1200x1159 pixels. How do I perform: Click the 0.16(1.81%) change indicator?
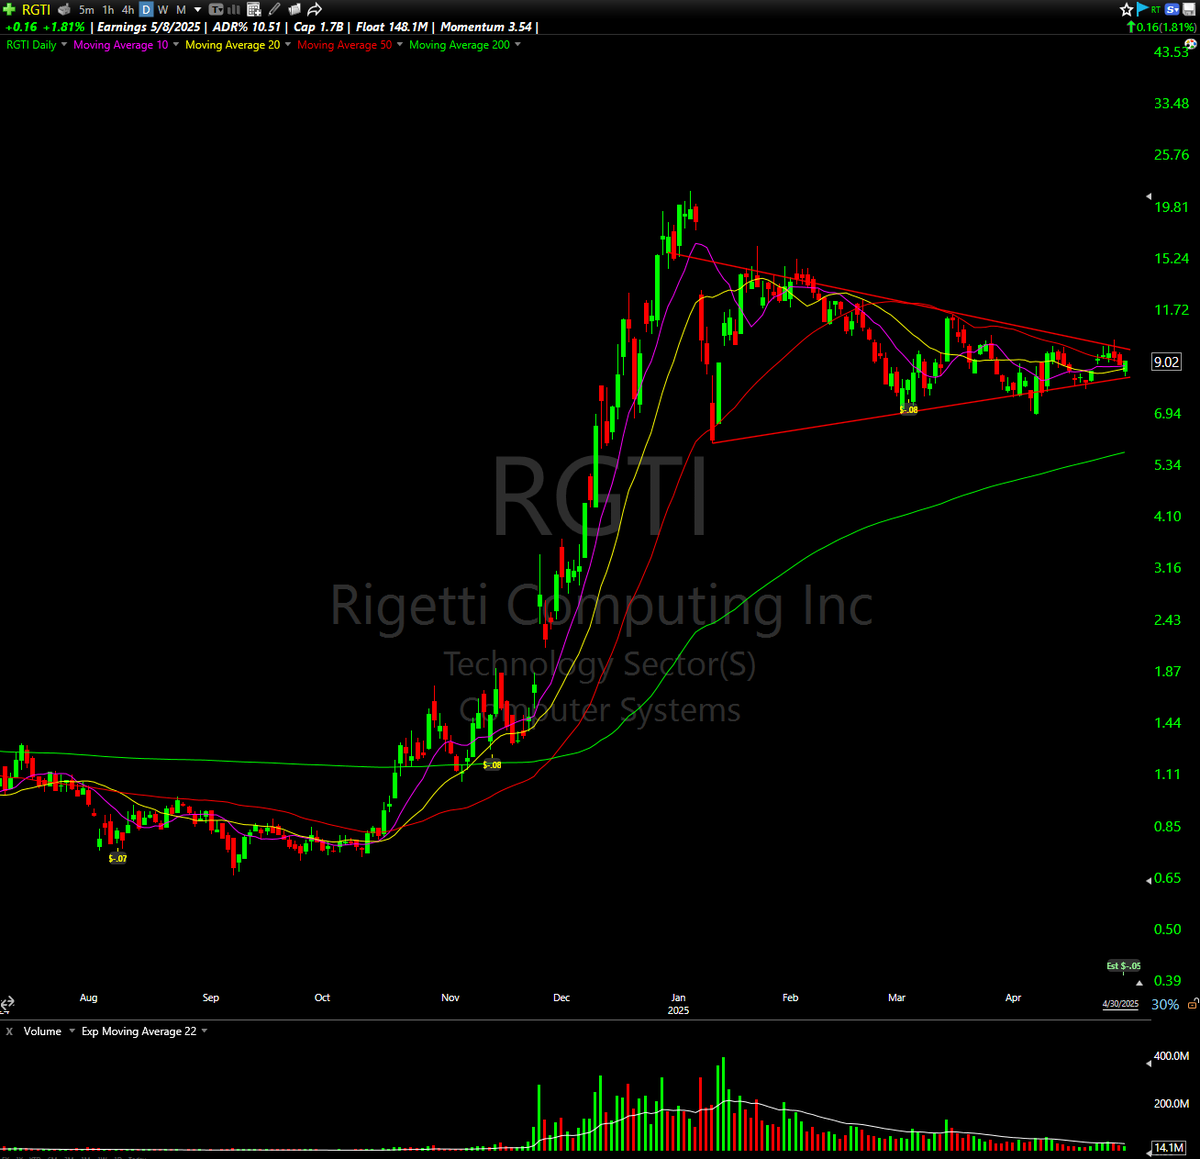[1161, 27]
